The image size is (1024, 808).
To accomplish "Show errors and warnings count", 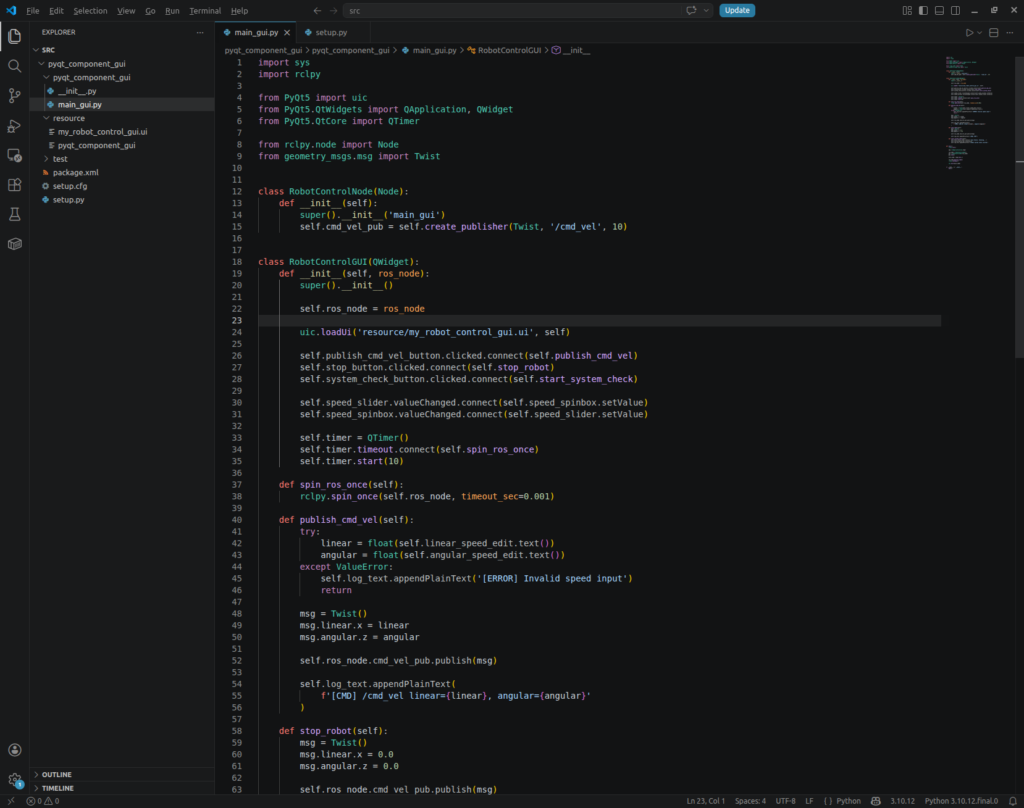I will [43, 801].
